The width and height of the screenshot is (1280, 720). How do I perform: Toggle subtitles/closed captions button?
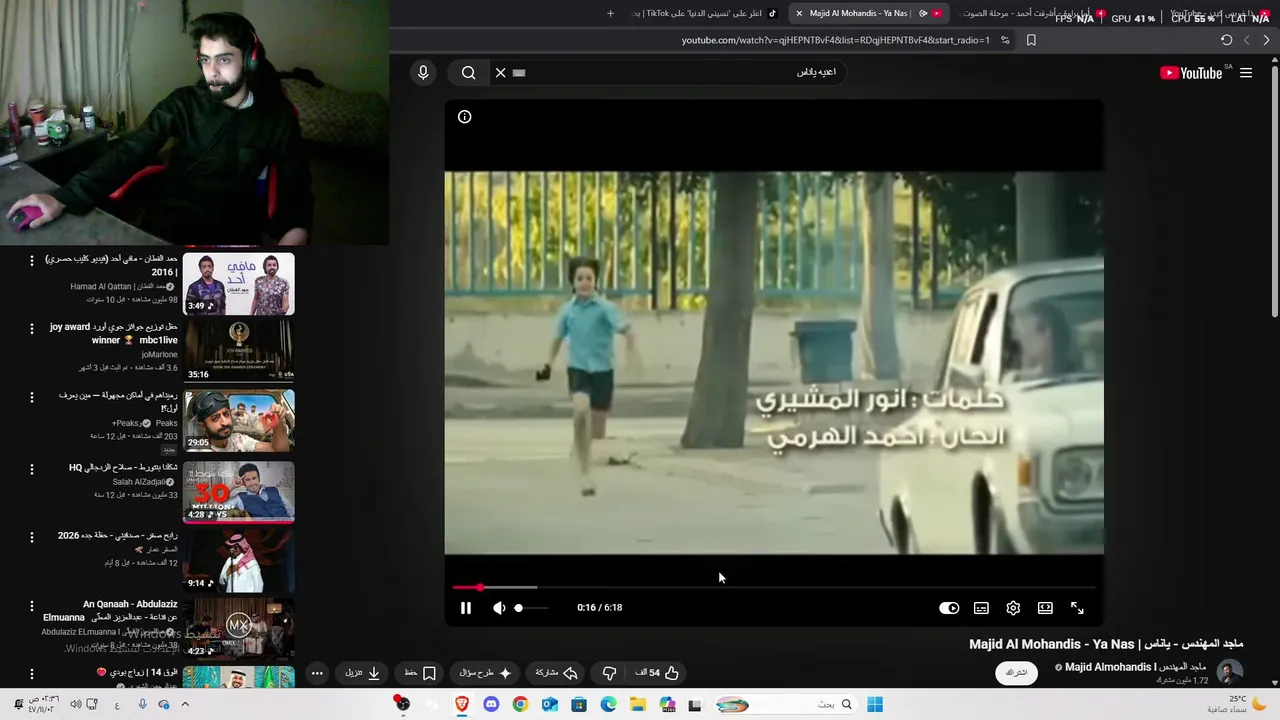tap(981, 608)
